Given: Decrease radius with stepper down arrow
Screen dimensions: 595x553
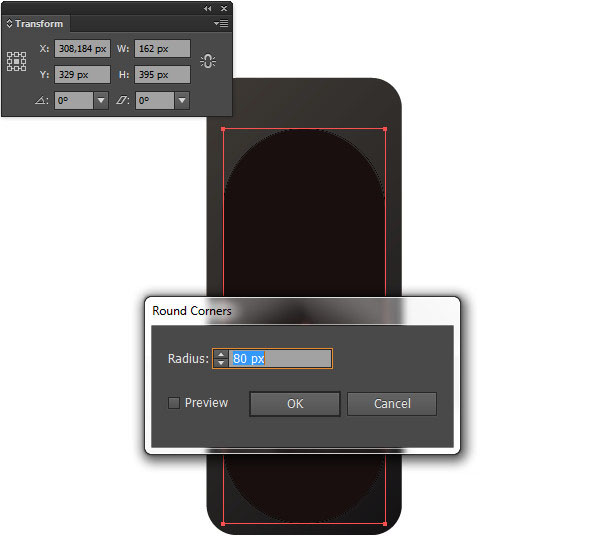Looking at the screenshot, I should pyautogui.click(x=221, y=363).
